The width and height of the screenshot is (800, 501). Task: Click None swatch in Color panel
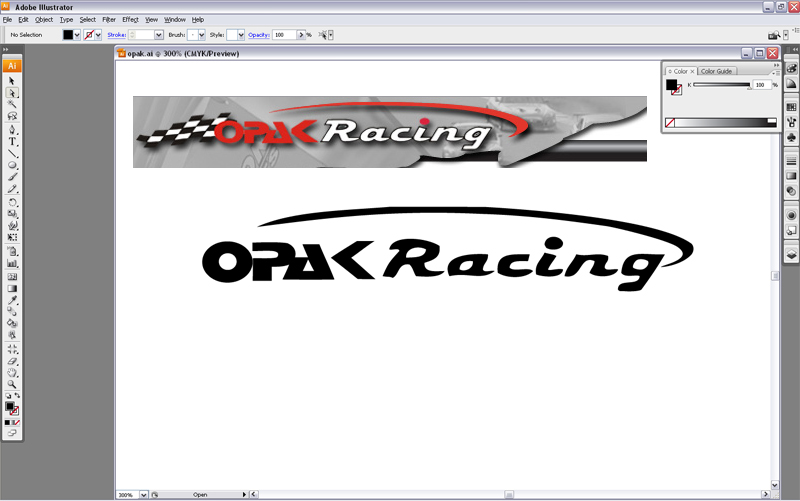point(670,122)
